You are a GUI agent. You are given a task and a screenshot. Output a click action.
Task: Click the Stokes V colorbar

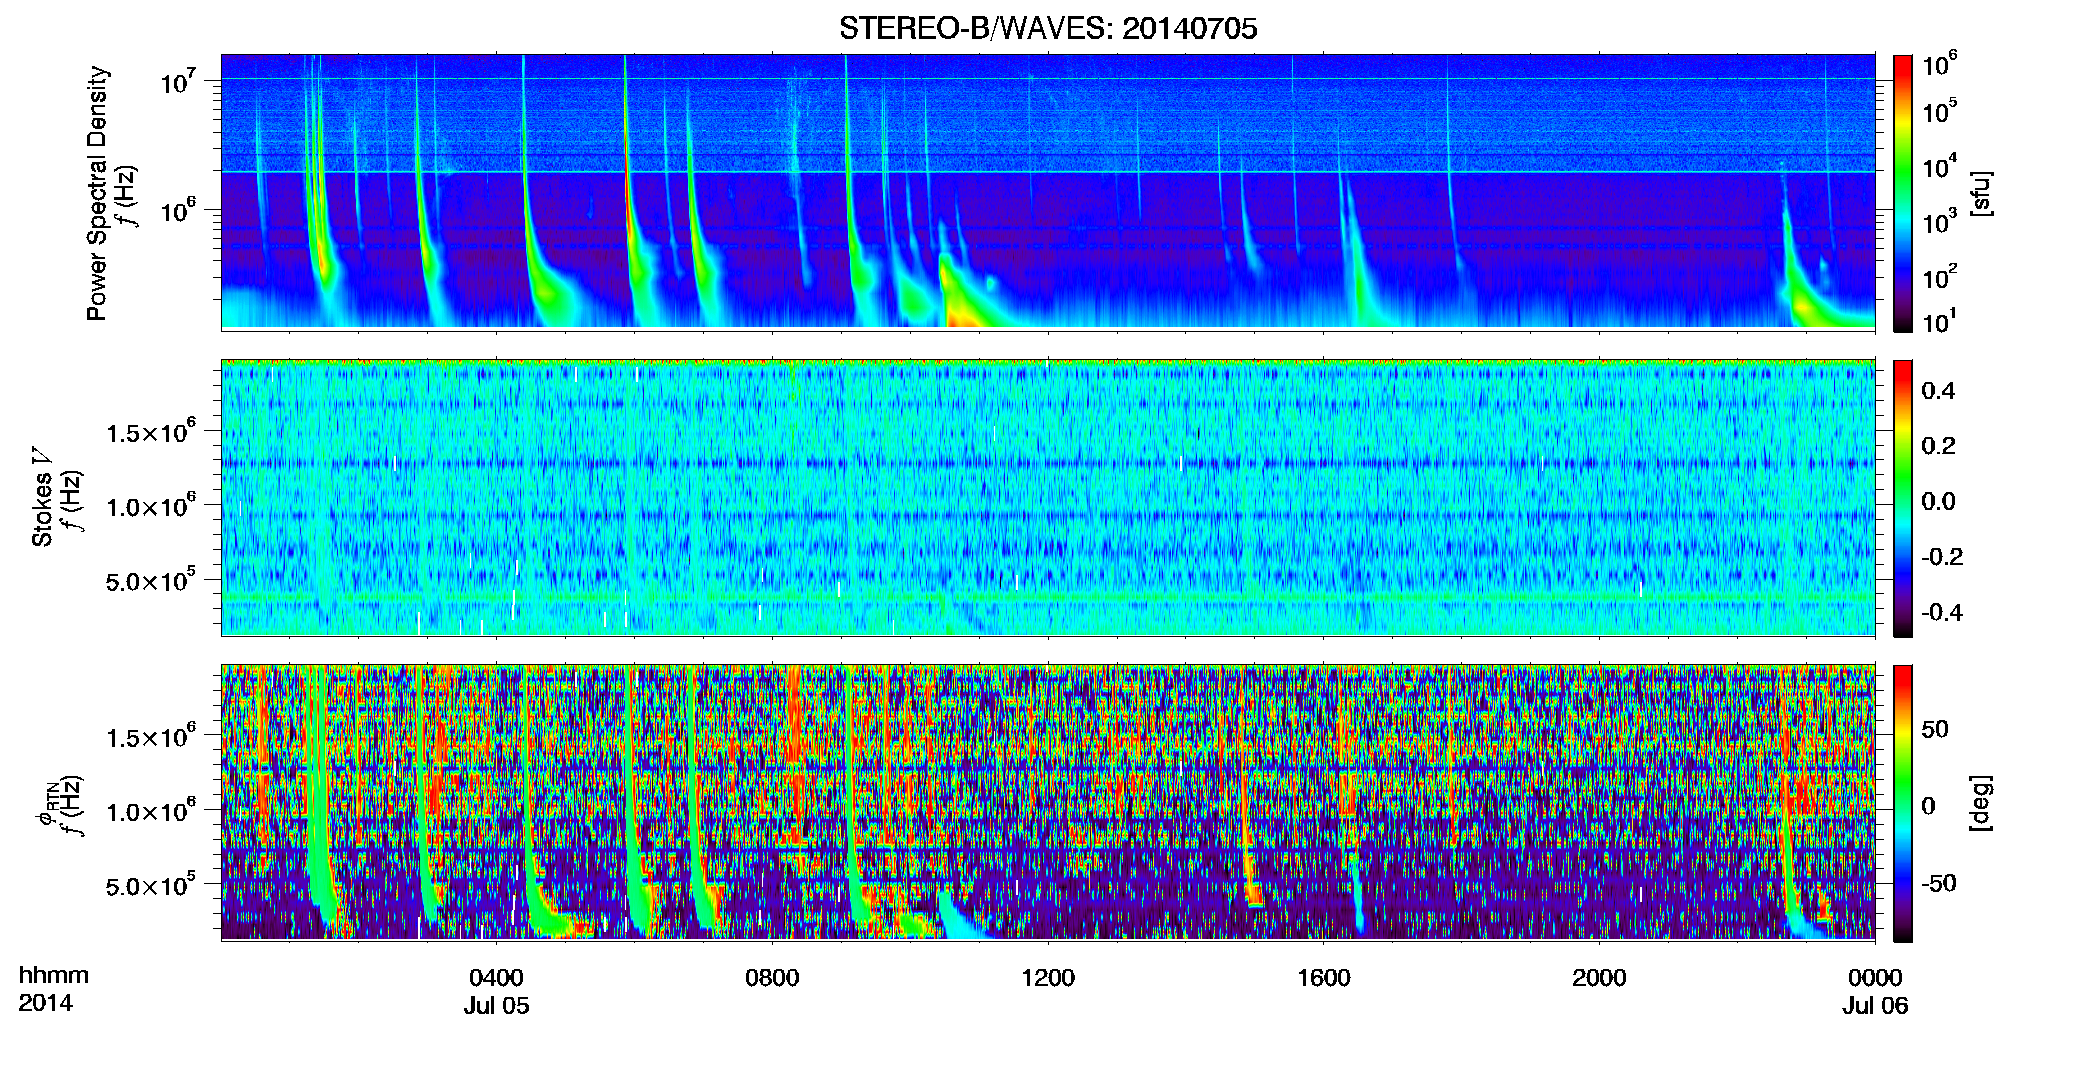click(x=1903, y=498)
